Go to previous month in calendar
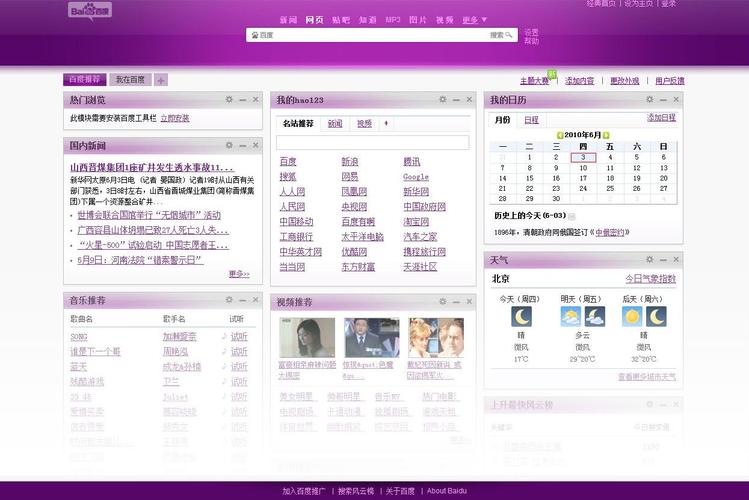The height and width of the screenshot is (500, 749). point(560,134)
